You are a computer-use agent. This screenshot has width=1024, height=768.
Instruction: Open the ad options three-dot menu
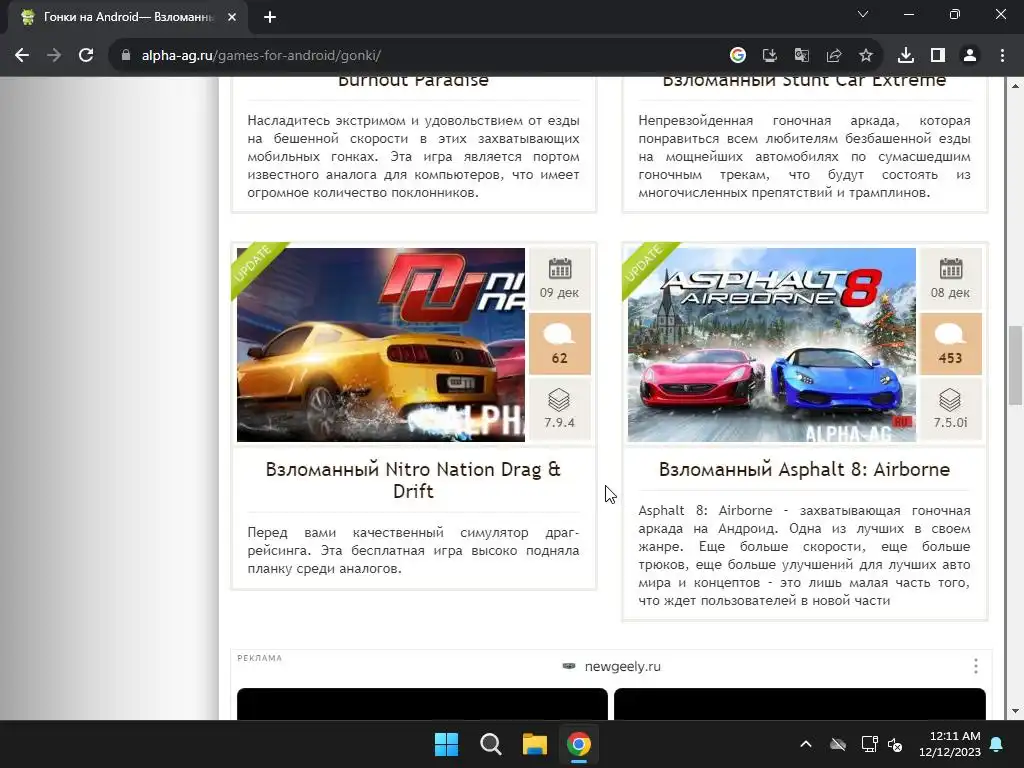pyautogui.click(x=976, y=666)
